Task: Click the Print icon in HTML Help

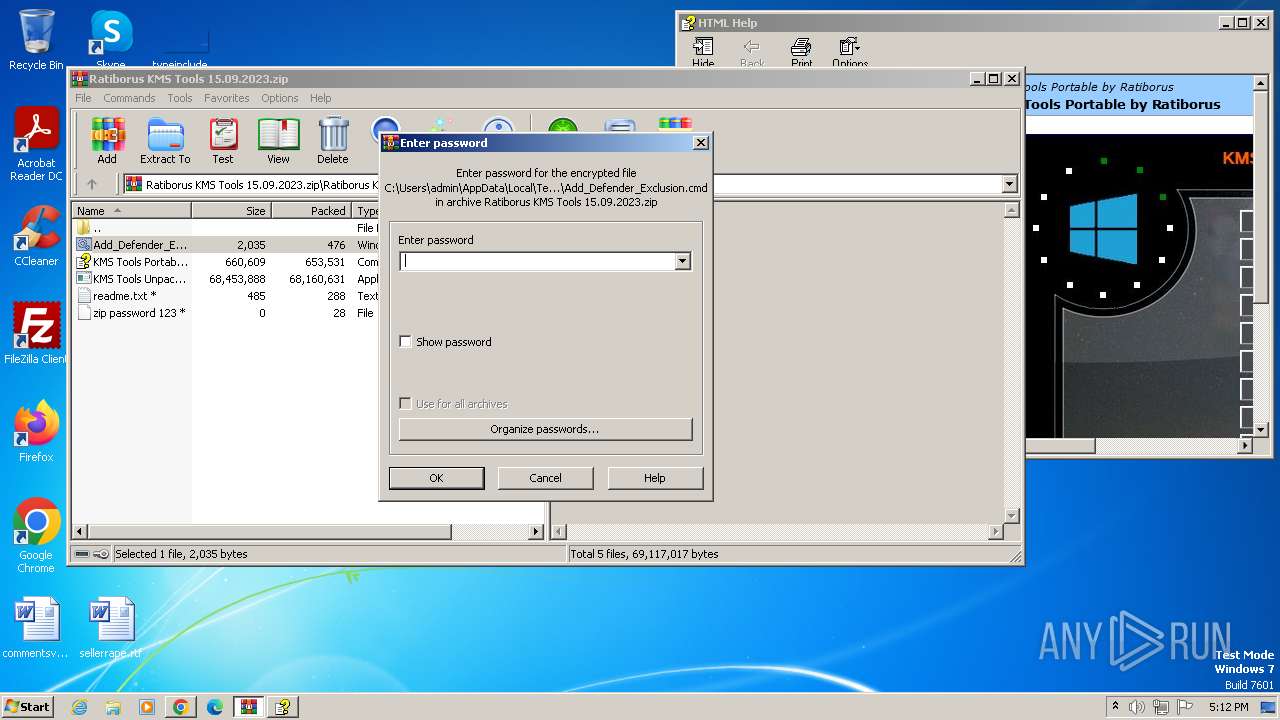Action: click(x=801, y=52)
